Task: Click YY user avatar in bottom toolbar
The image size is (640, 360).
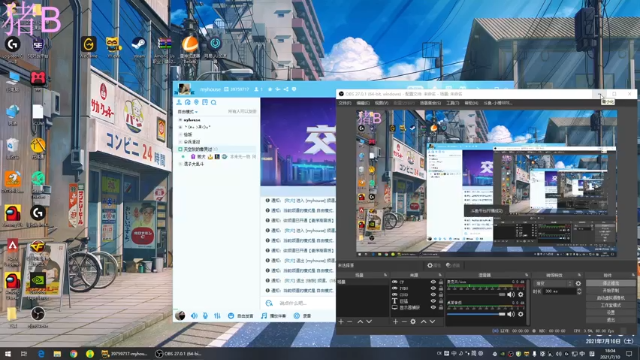Action: (x=180, y=316)
